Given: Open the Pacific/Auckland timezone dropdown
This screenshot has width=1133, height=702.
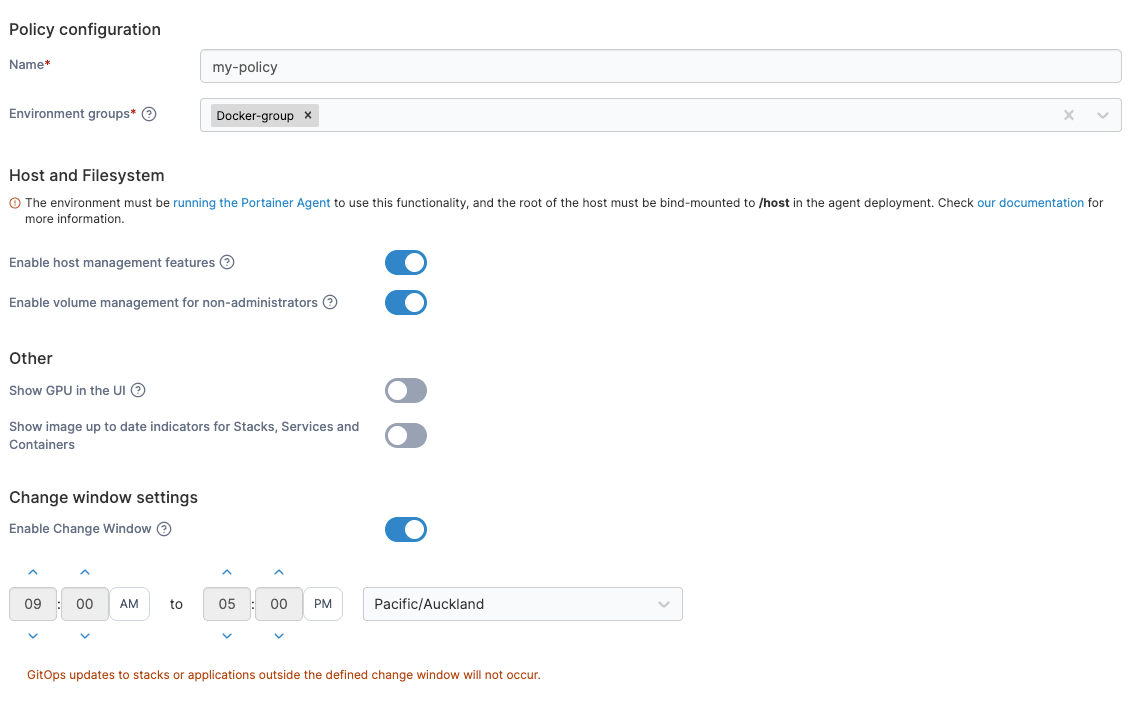Looking at the screenshot, I should click(x=522, y=604).
